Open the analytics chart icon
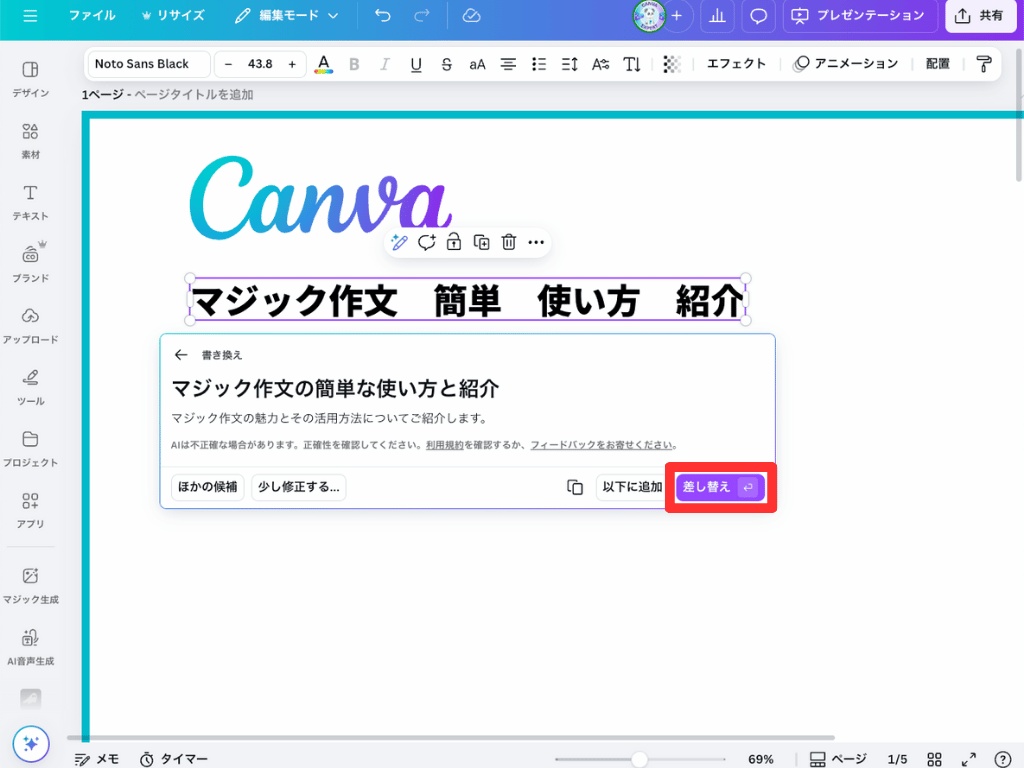The height and width of the screenshot is (768, 1024). click(717, 16)
